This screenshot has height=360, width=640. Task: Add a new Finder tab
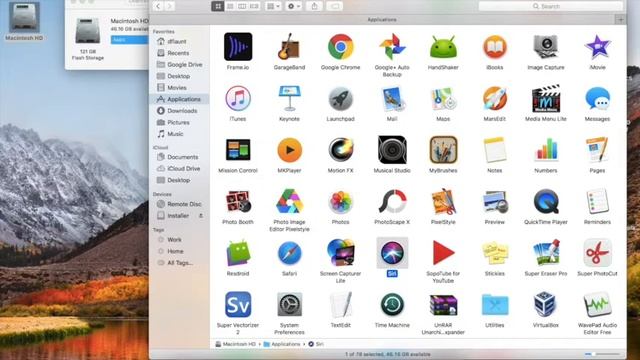(620, 20)
